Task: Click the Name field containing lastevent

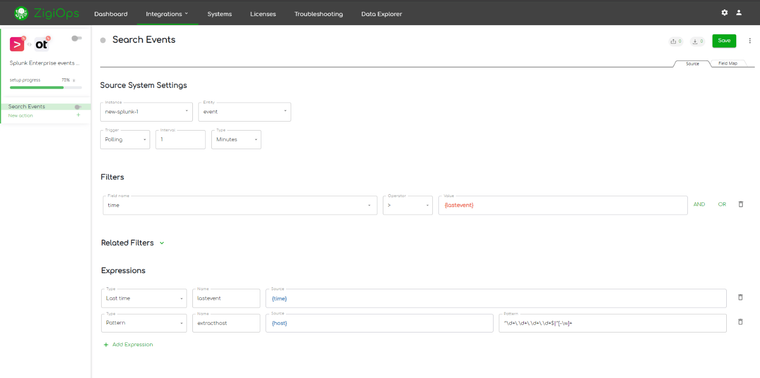Action: point(226,299)
